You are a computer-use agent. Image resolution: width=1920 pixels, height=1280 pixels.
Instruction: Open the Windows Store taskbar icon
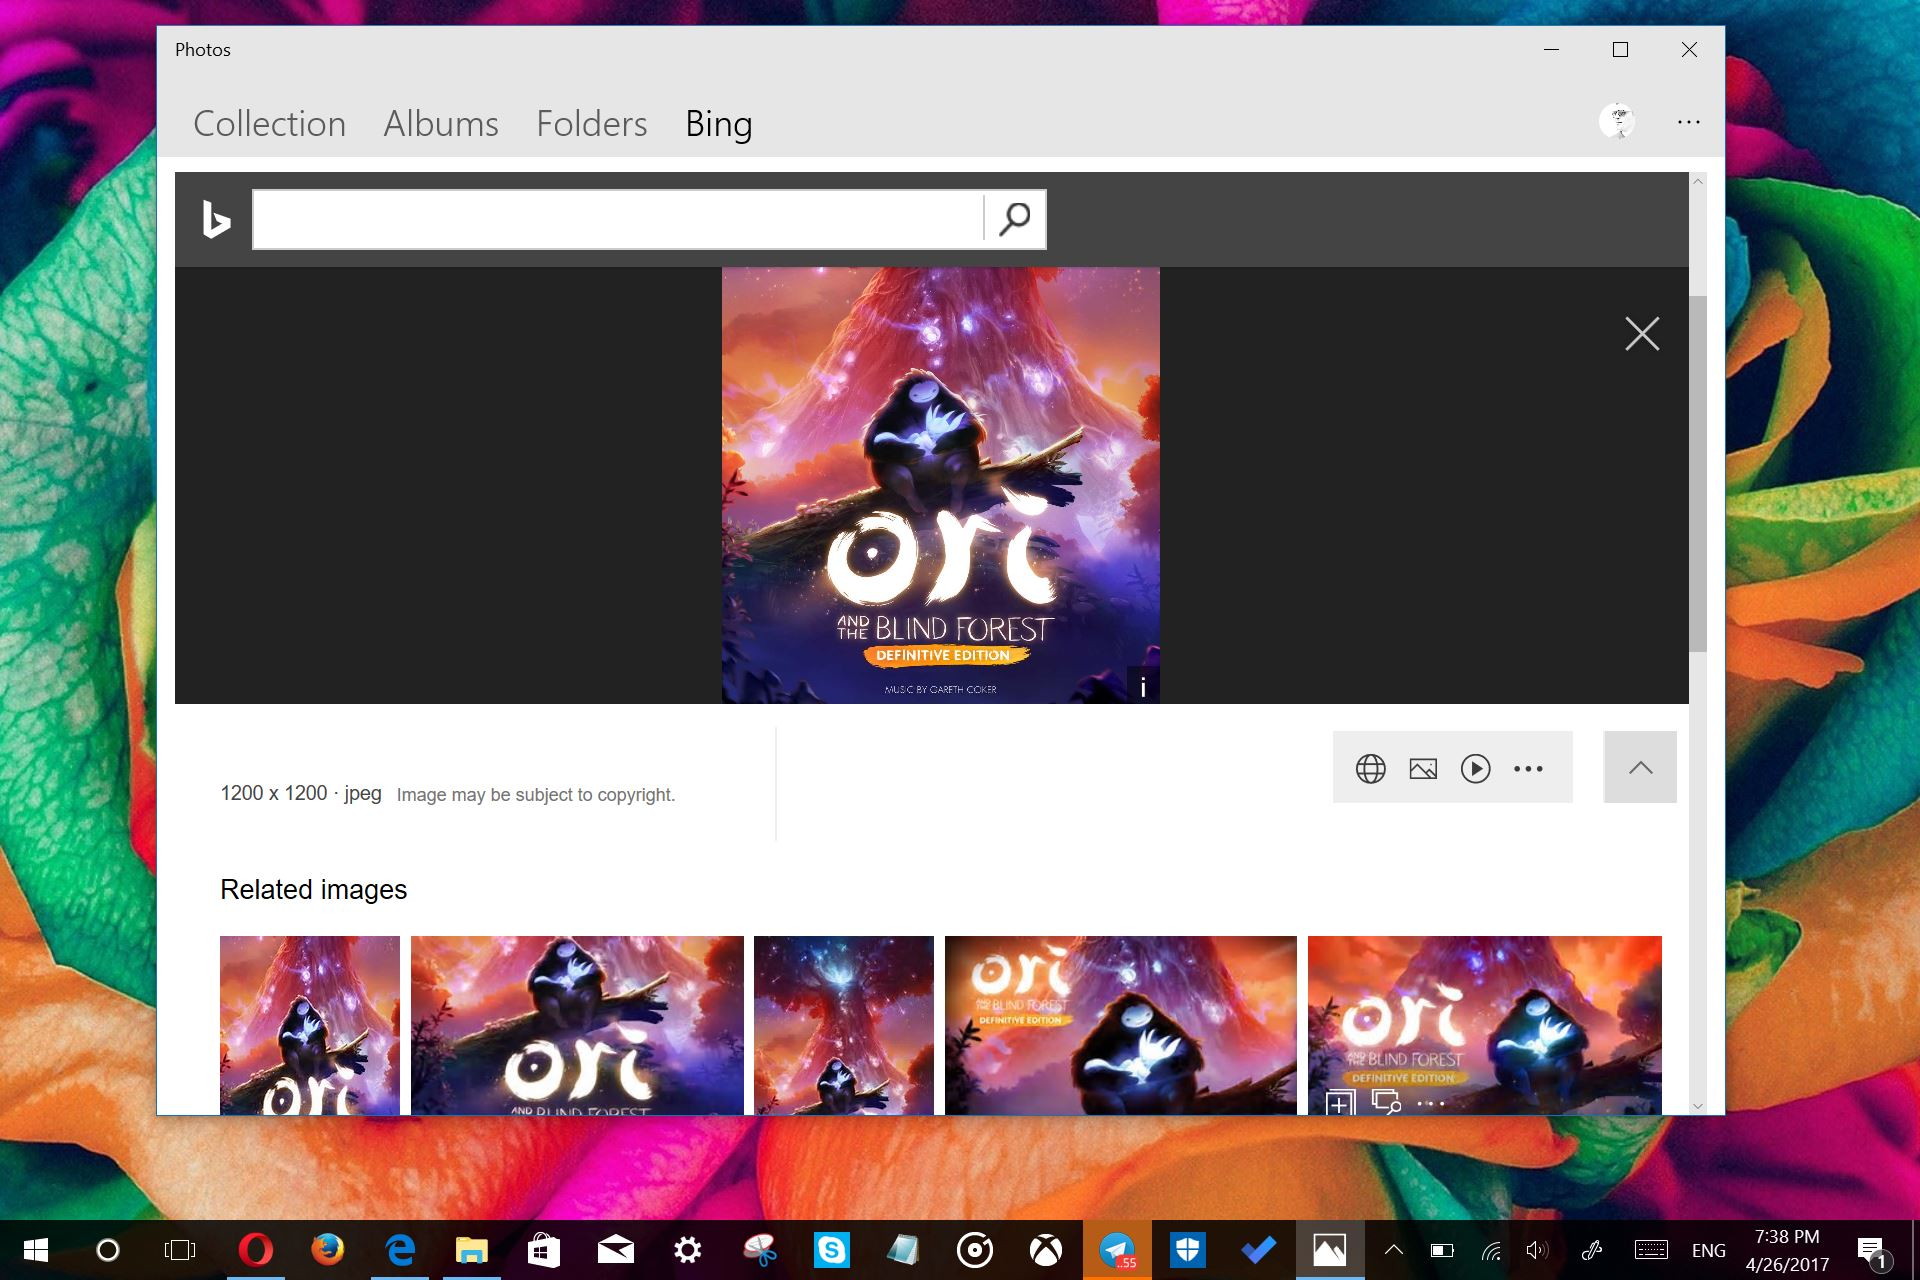click(x=544, y=1250)
